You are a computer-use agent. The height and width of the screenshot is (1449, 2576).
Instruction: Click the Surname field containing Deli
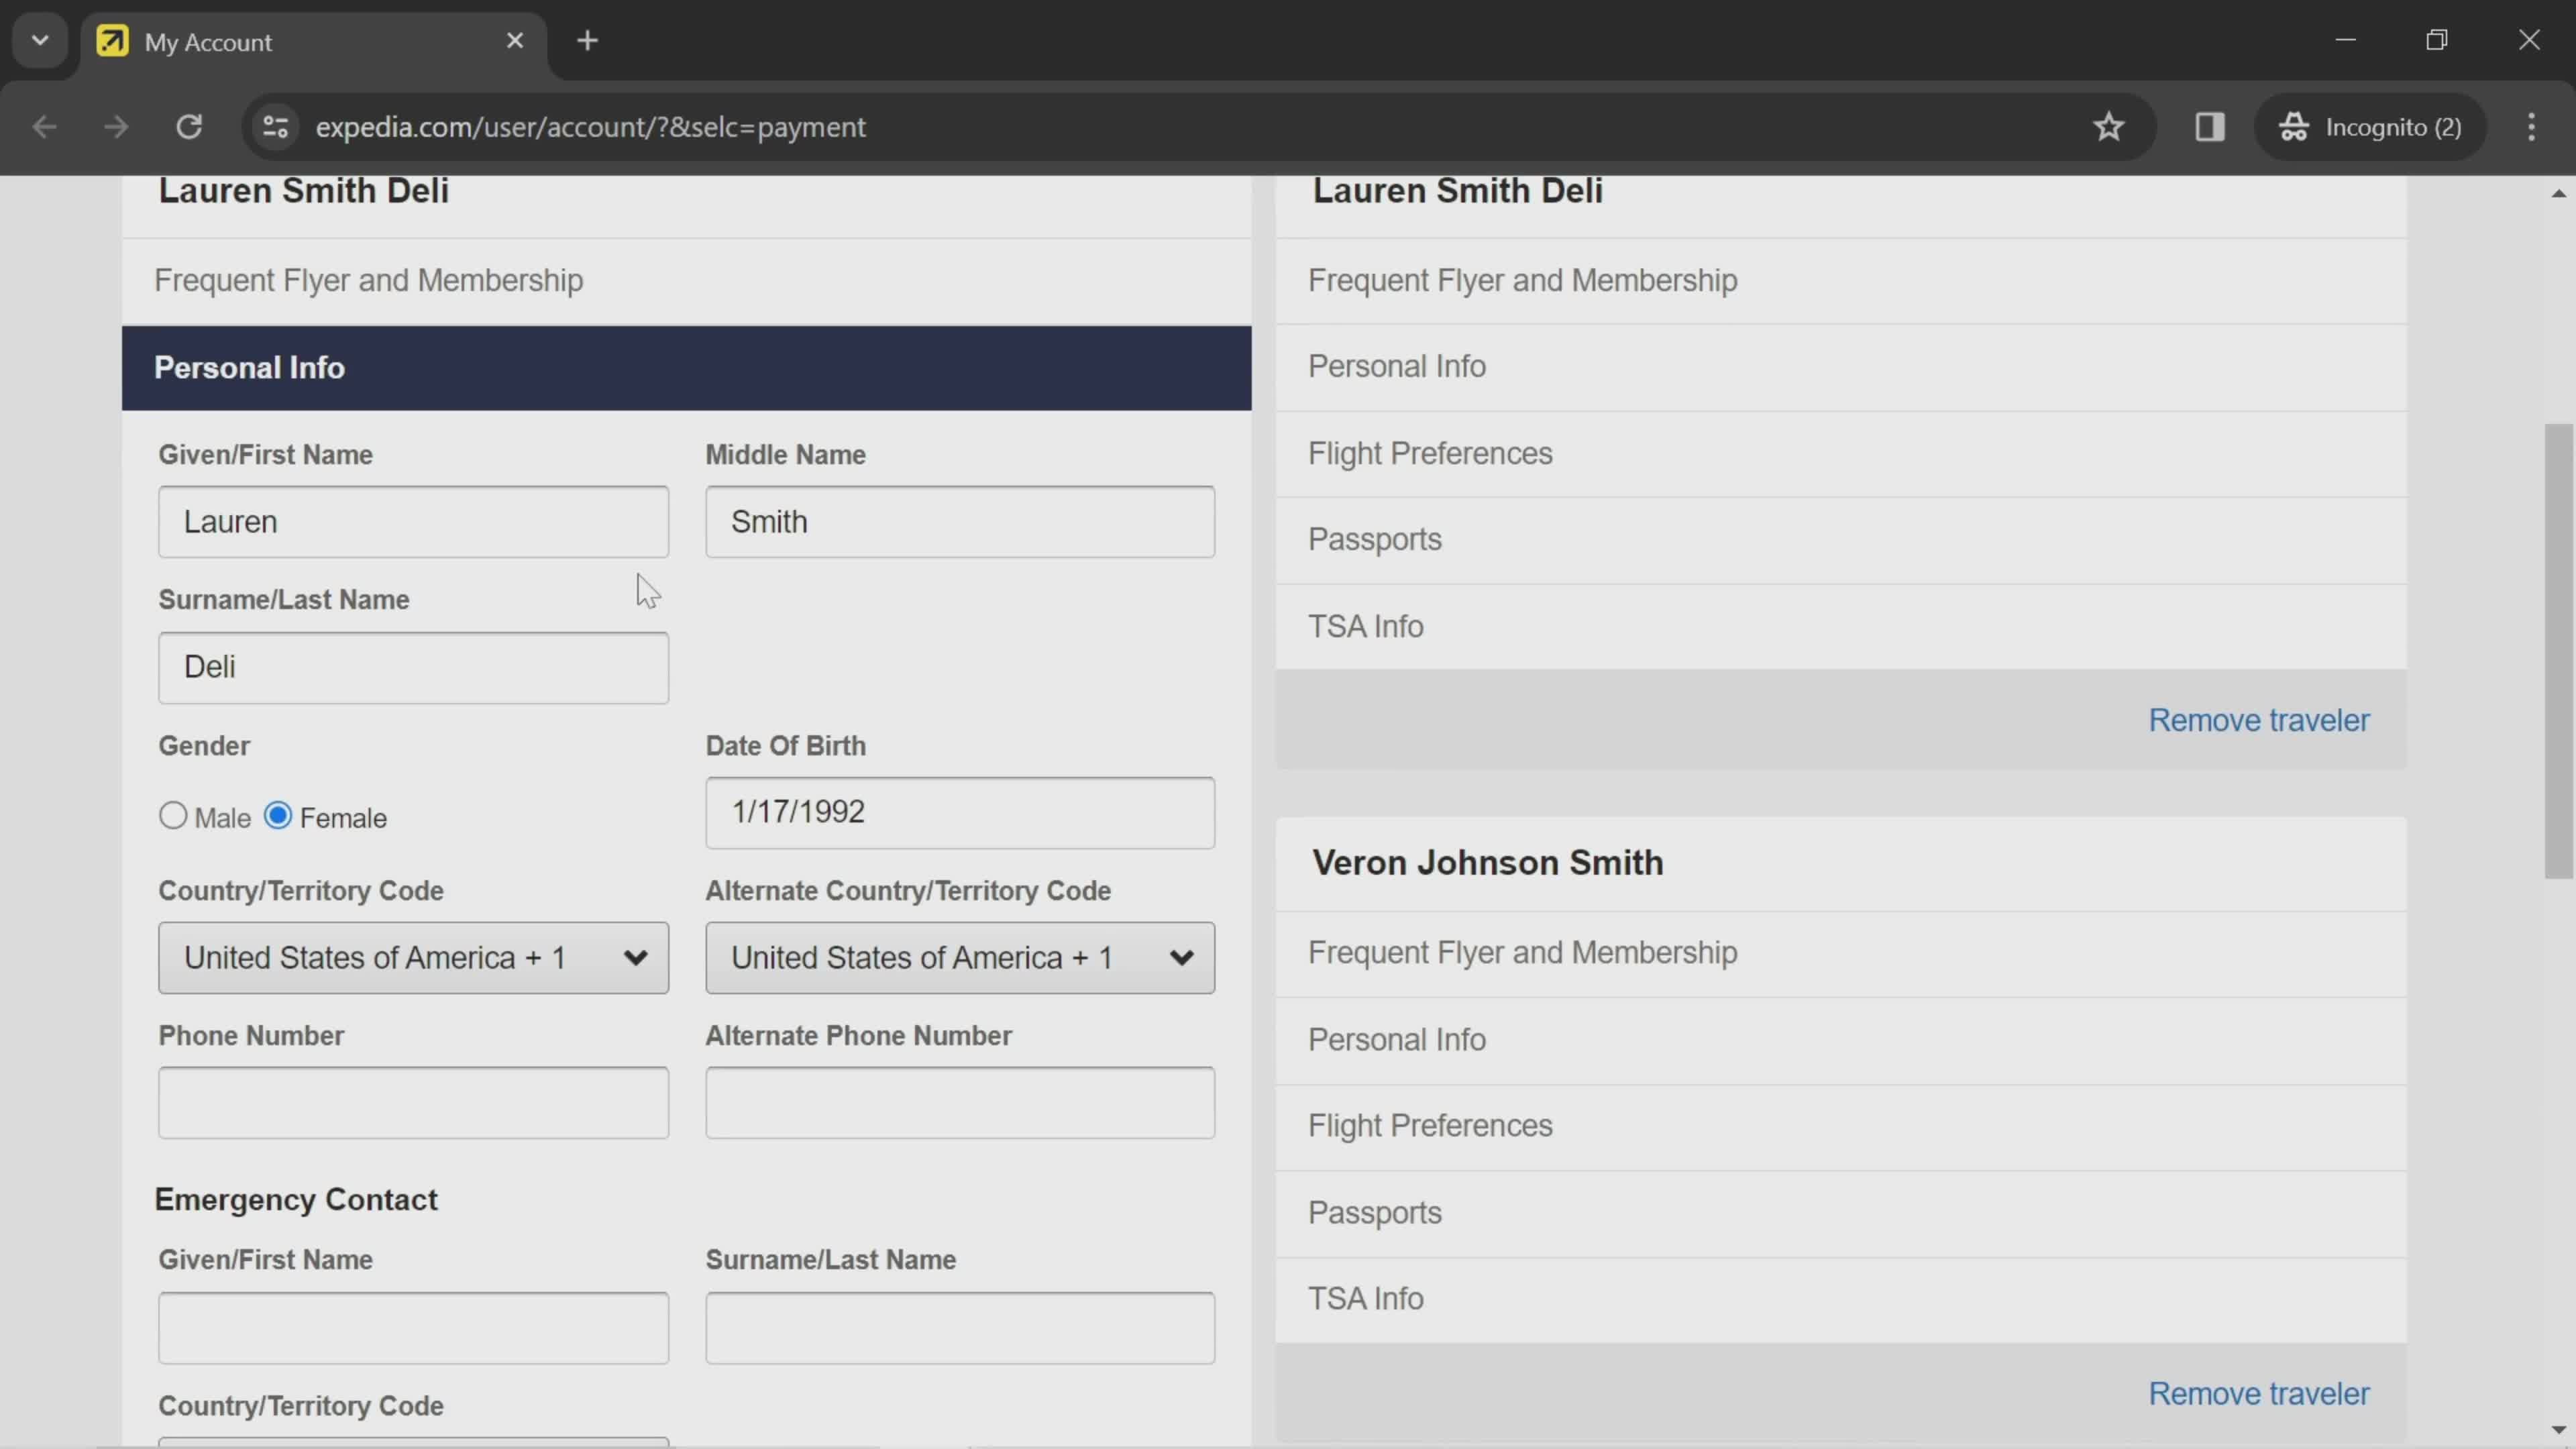click(x=413, y=668)
